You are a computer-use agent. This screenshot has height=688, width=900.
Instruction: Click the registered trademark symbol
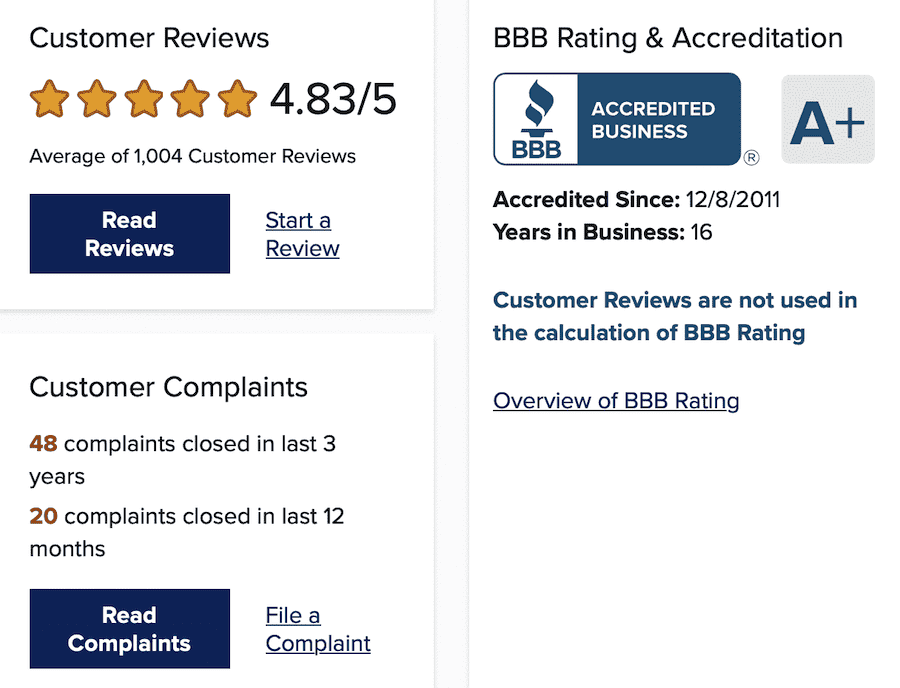click(x=751, y=157)
